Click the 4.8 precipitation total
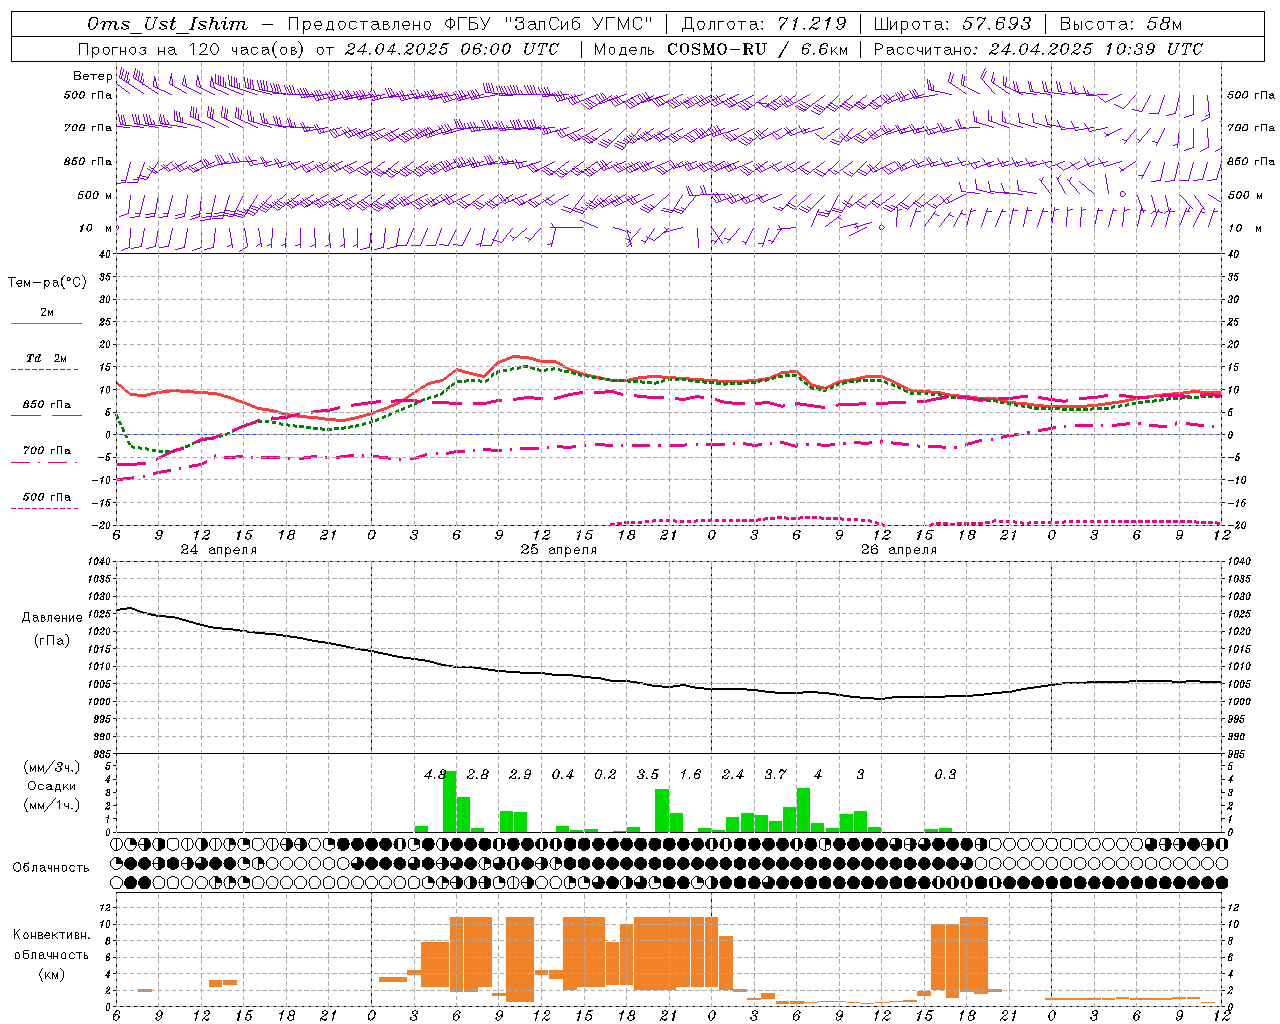Screen dimensions: 1280x1024 (x=435, y=774)
